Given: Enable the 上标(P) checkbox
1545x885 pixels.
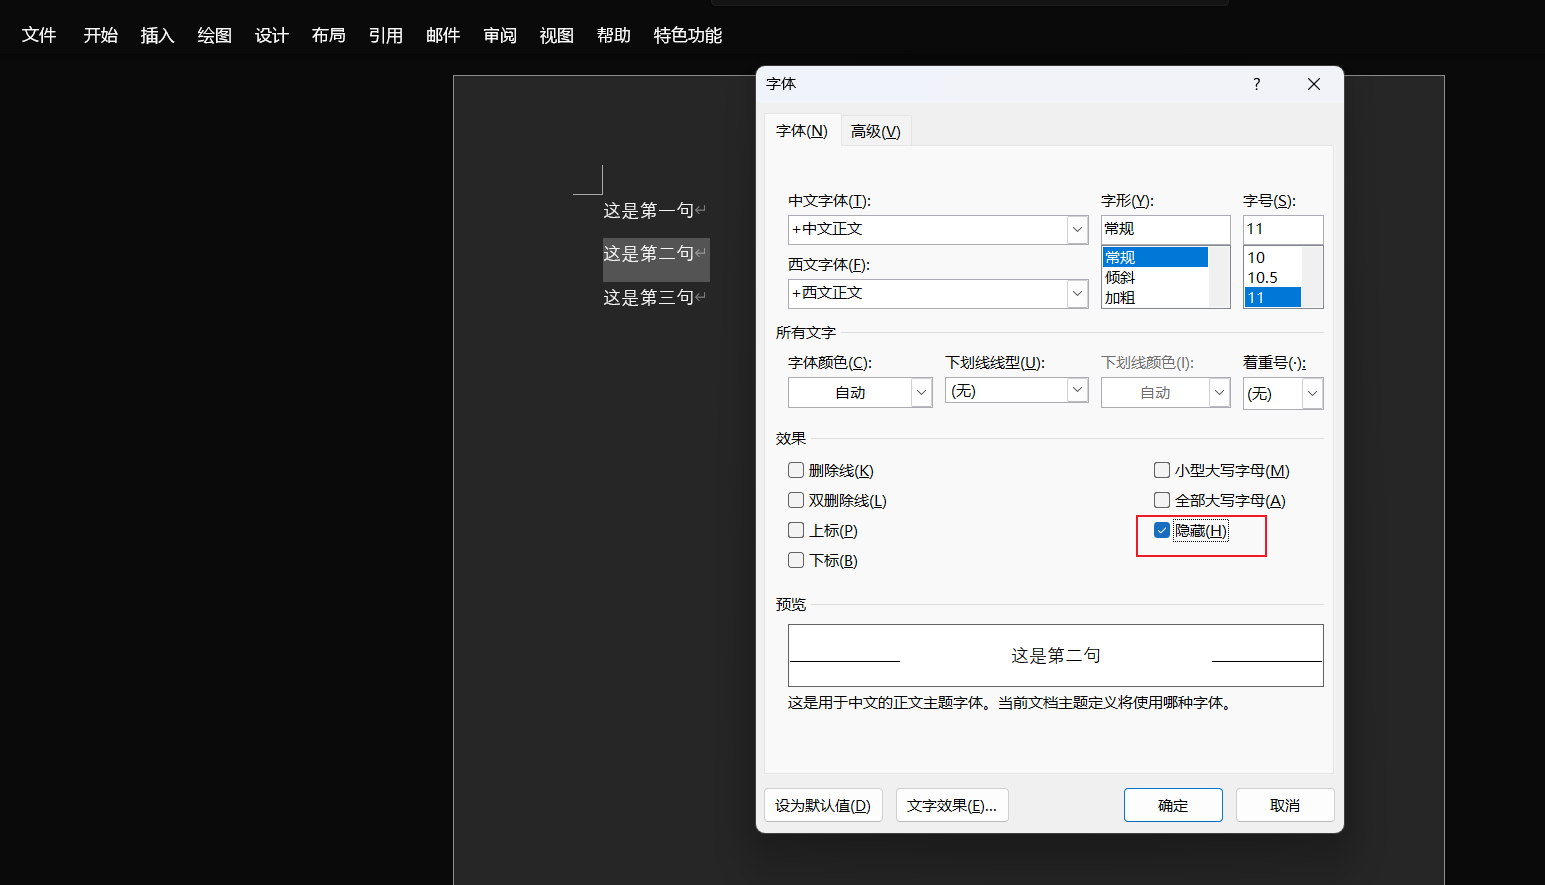Looking at the screenshot, I should coord(796,530).
